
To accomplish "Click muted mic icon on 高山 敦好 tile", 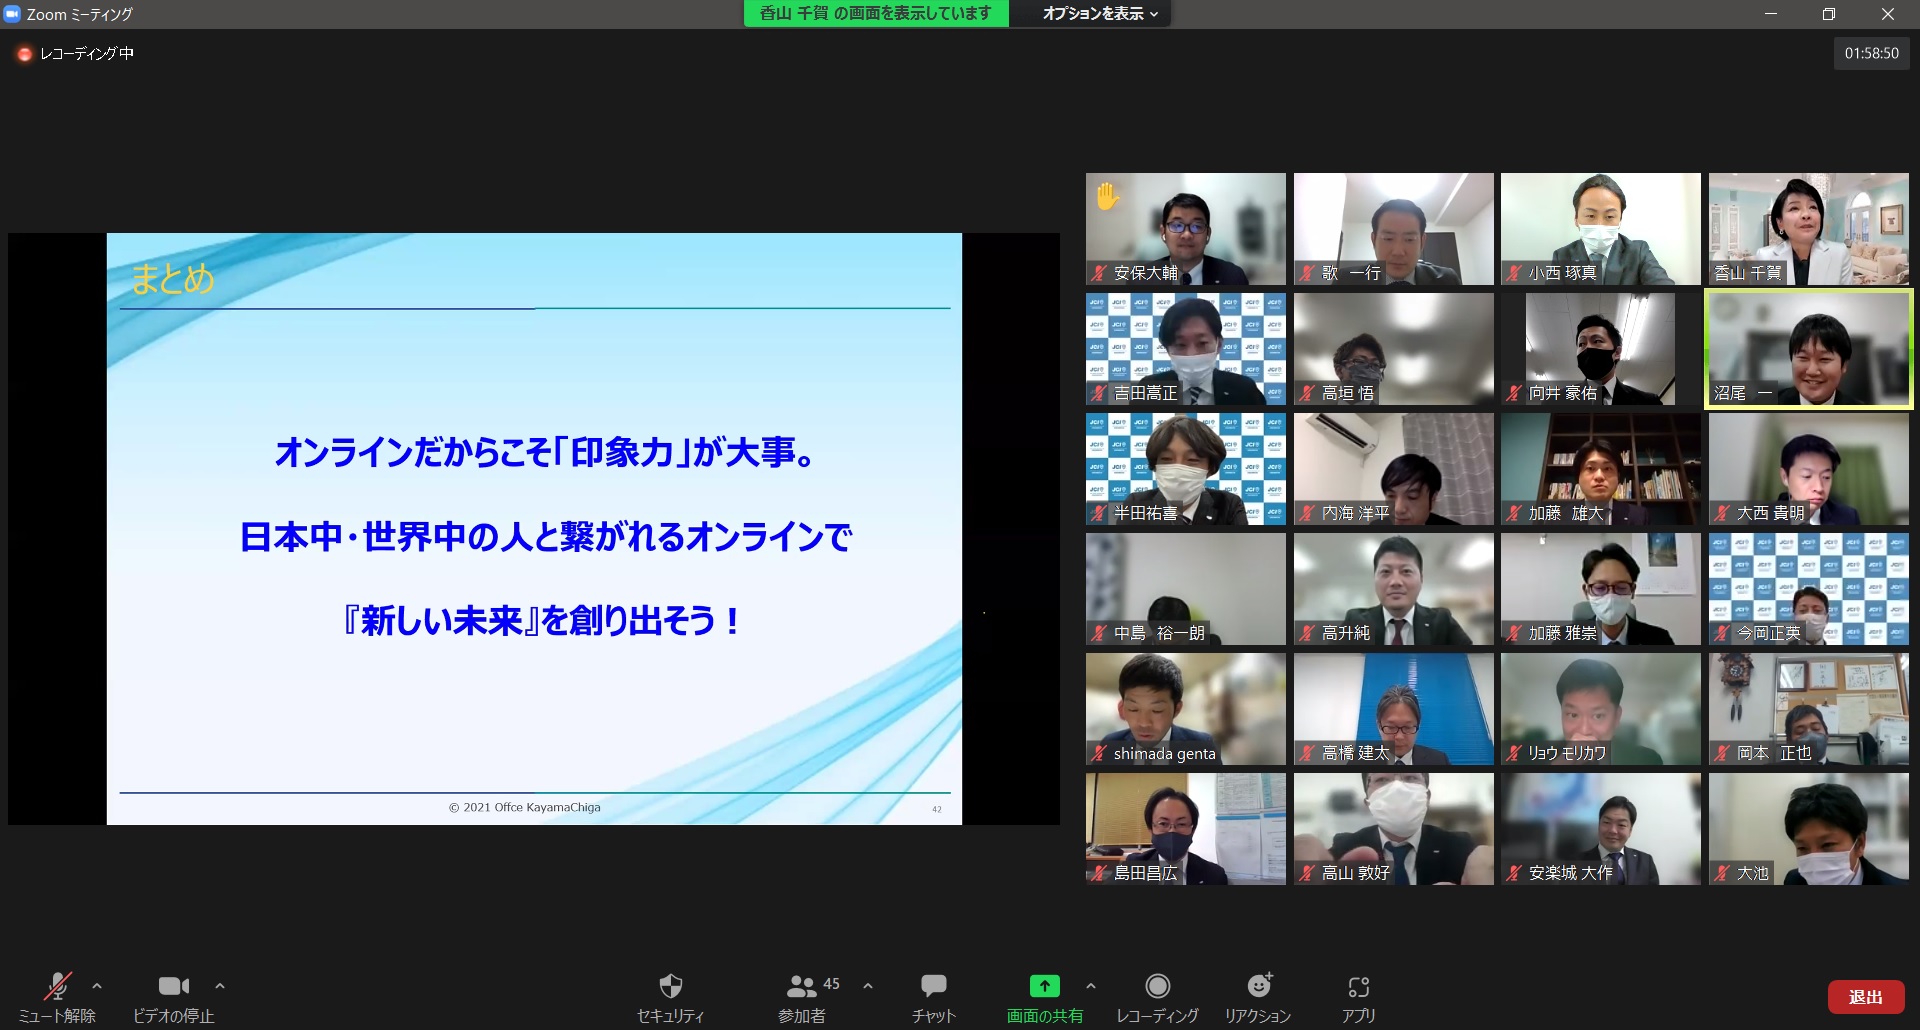I will point(1307,873).
